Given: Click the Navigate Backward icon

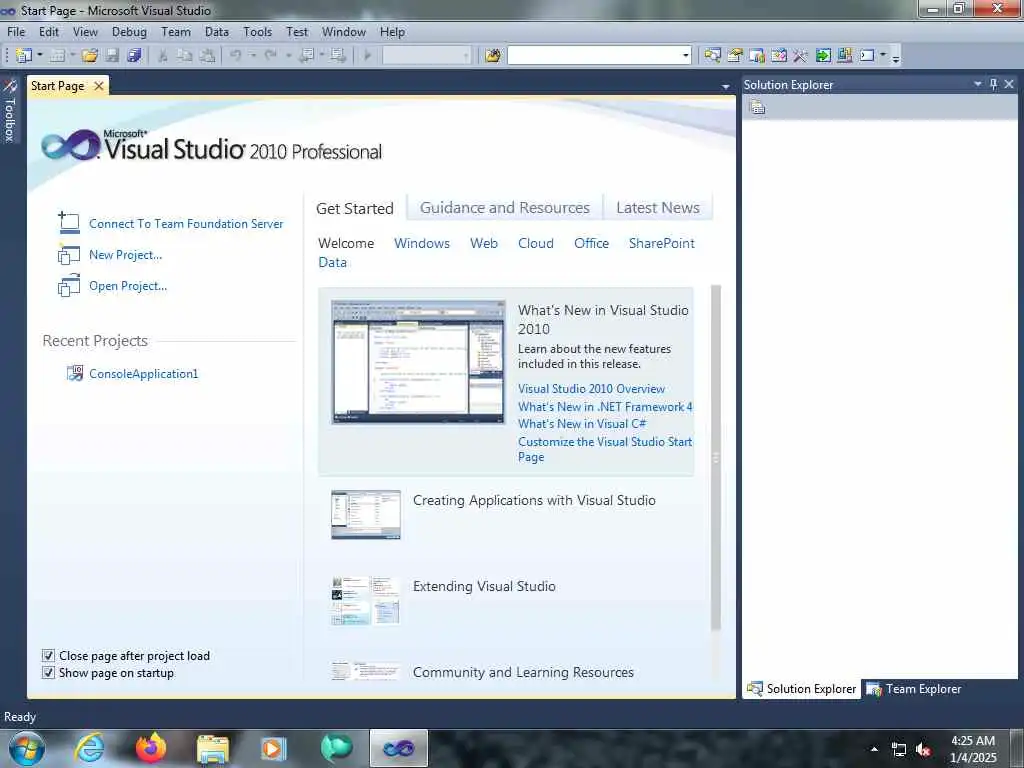Looking at the screenshot, I should coord(306,56).
